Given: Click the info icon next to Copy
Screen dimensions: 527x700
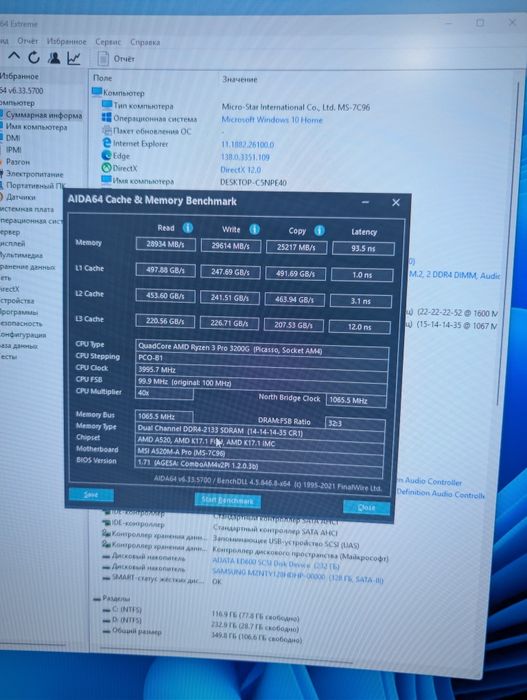Looking at the screenshot, I should [319, 230].
